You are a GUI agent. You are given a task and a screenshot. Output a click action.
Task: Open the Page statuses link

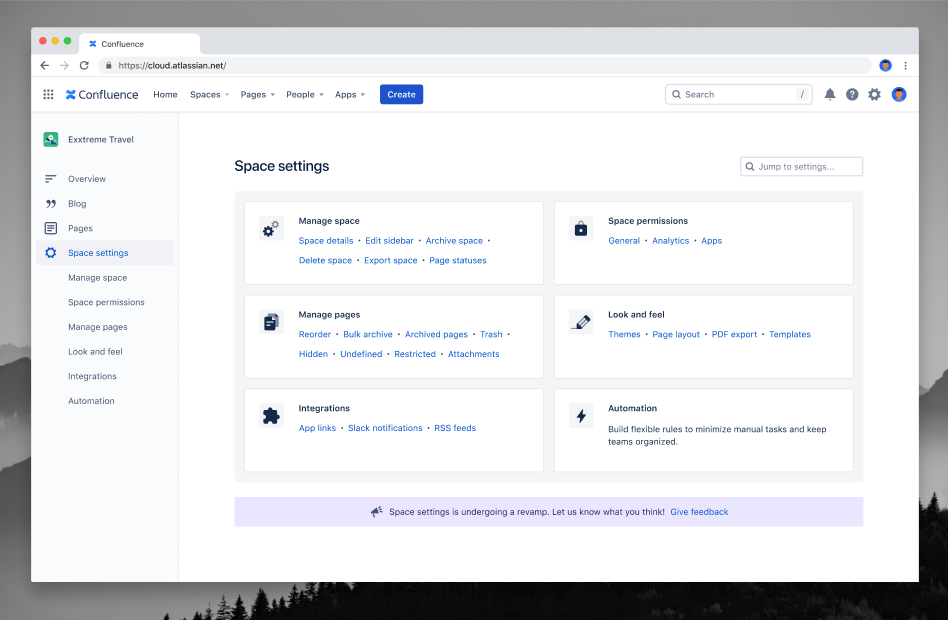tap(458, 261)
